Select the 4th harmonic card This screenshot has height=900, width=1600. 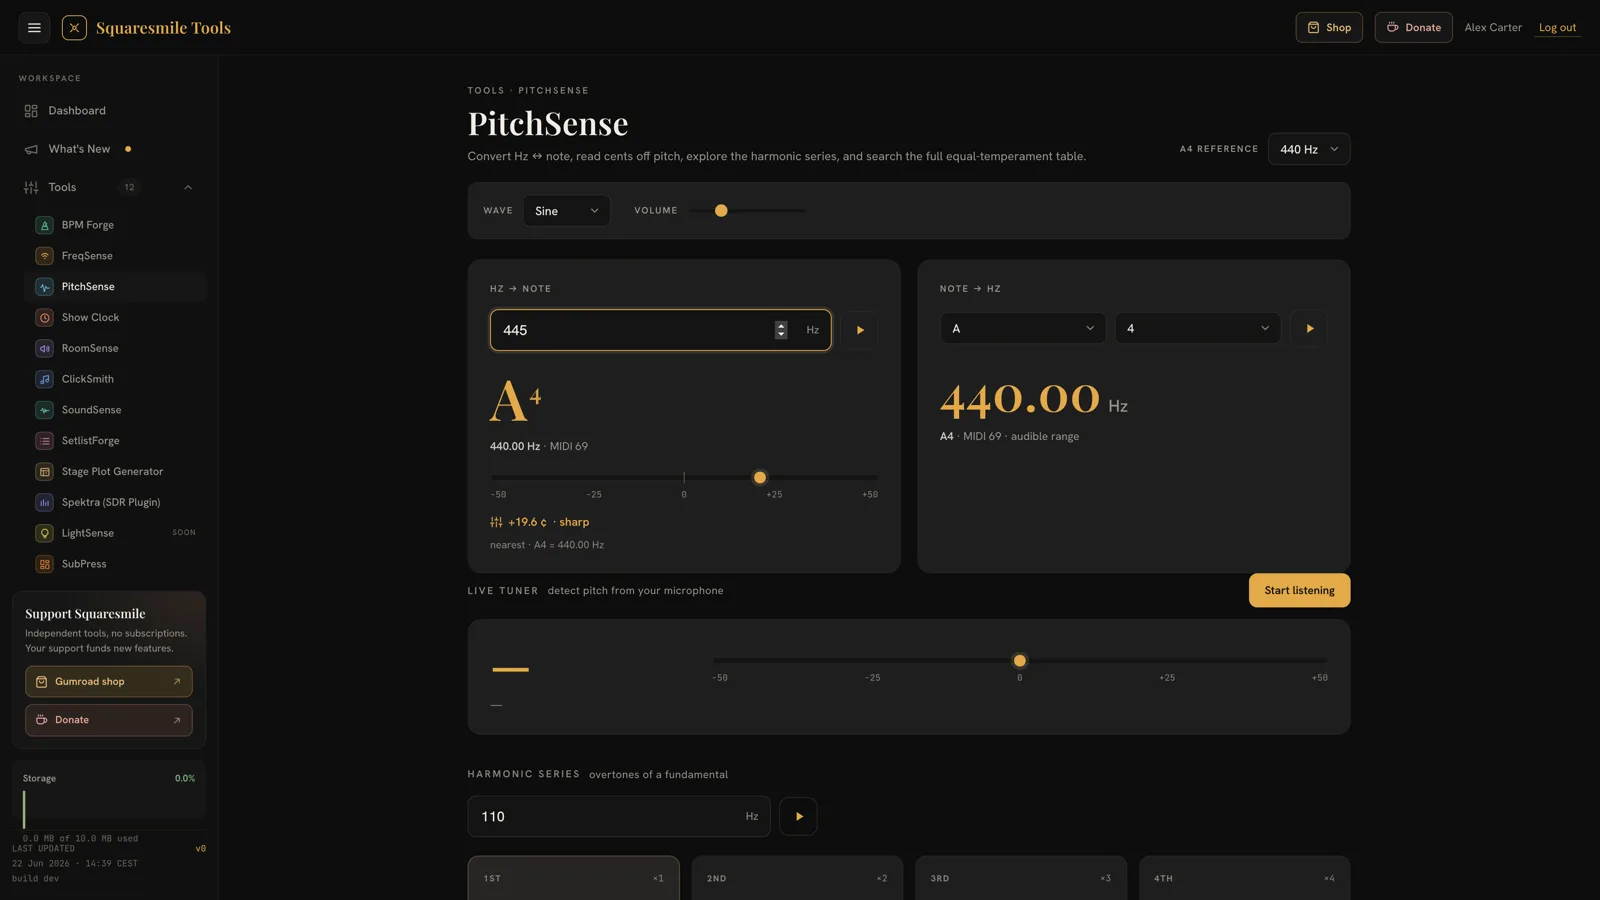(1244, 878)
